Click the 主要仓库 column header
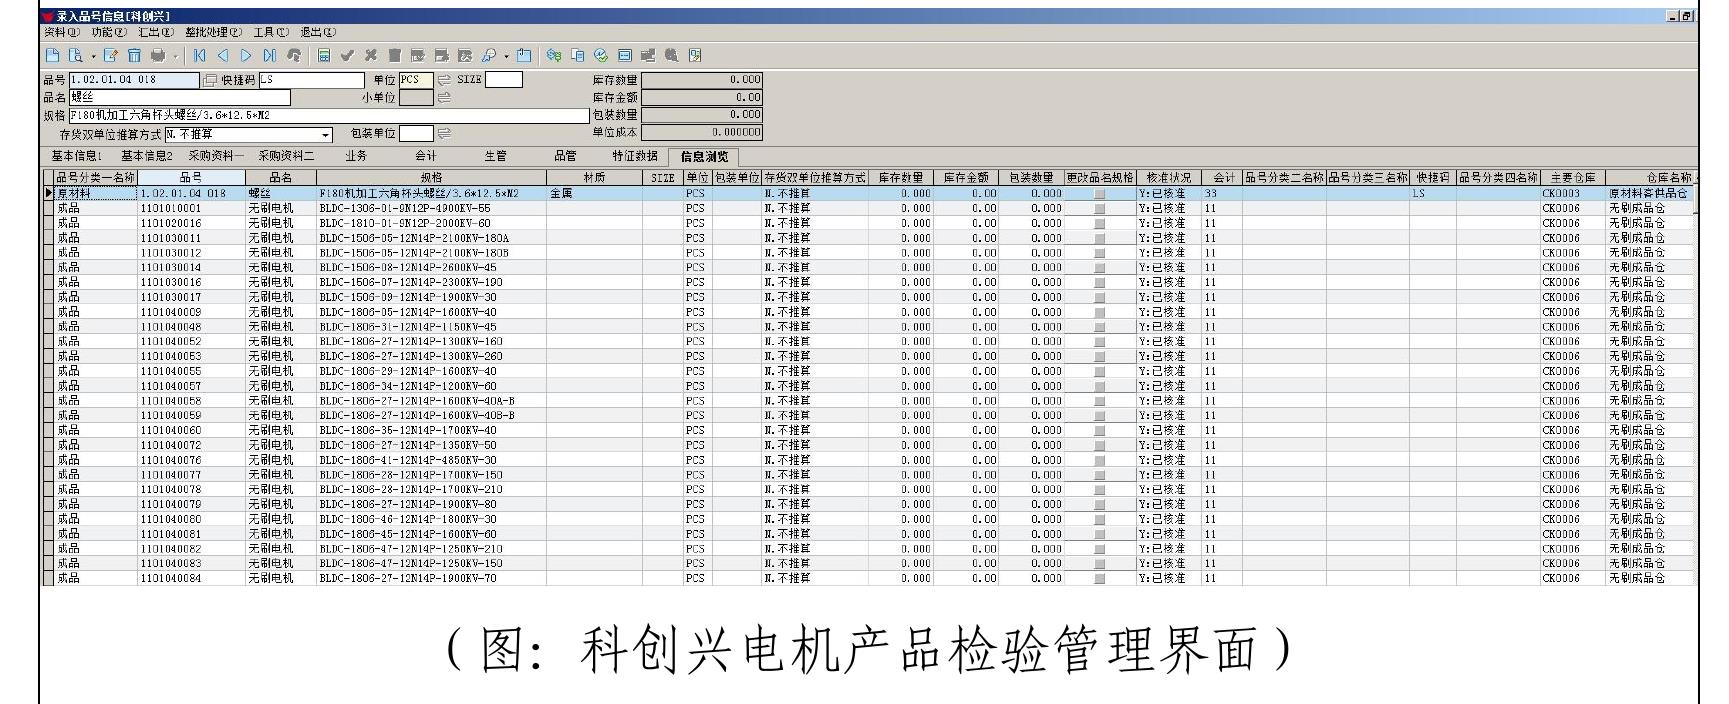1729x704 pixels. [x=1573, y=178]
